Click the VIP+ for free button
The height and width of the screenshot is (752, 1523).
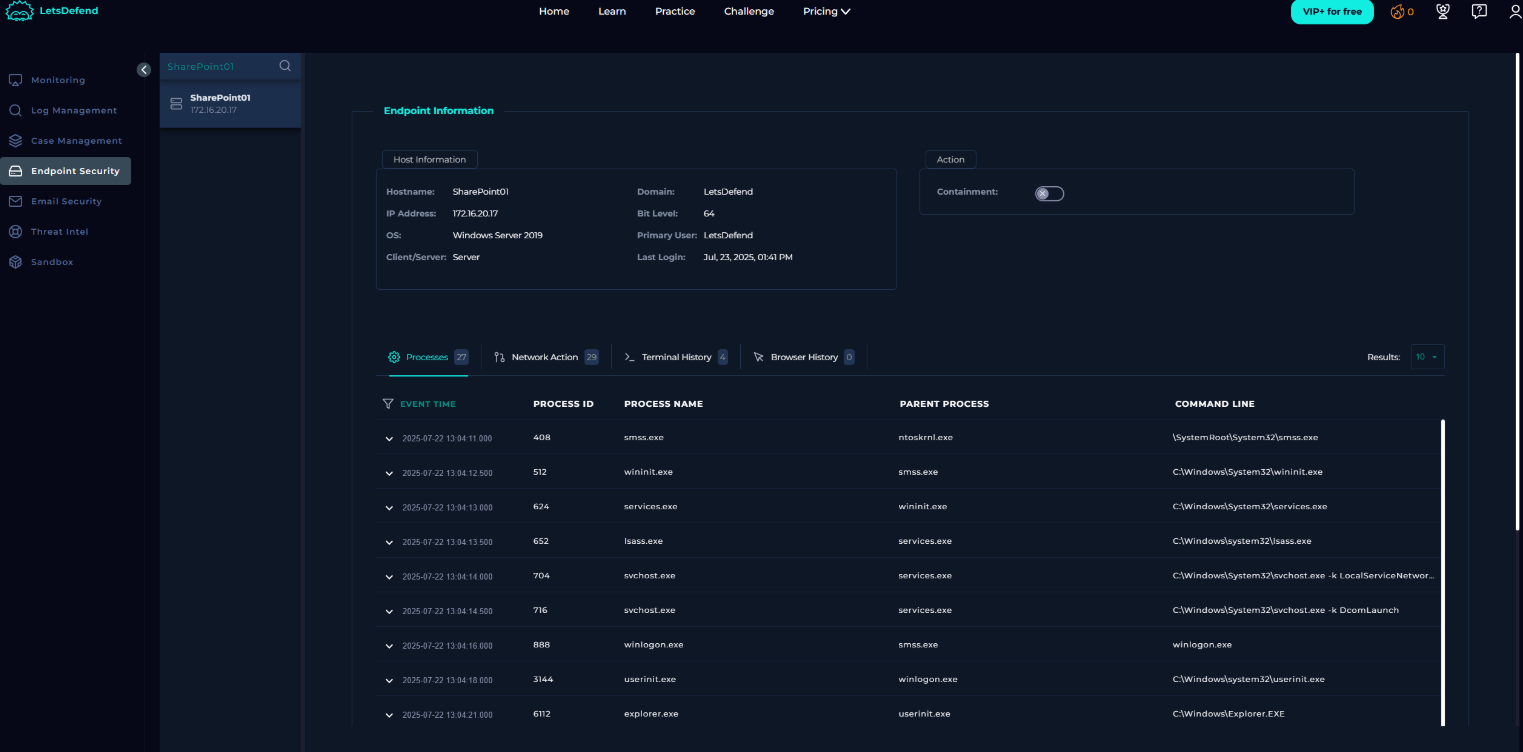point(1332,12)
